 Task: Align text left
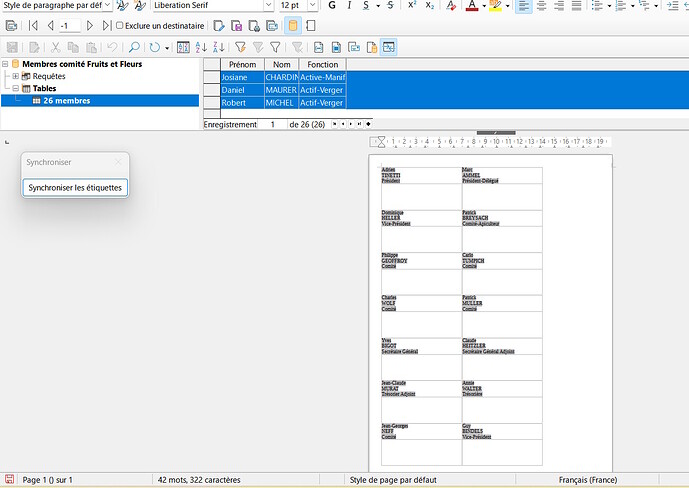523,5
